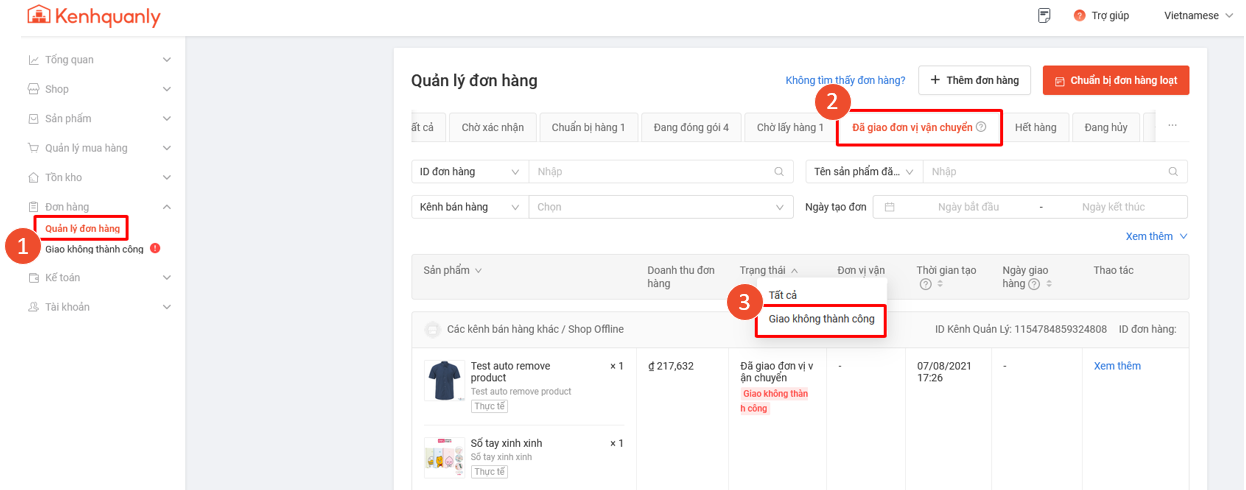Viewport: 1246px width, 490px height.
Task: Click the Thêm đơn hàng button
Action: click(974, 80)
